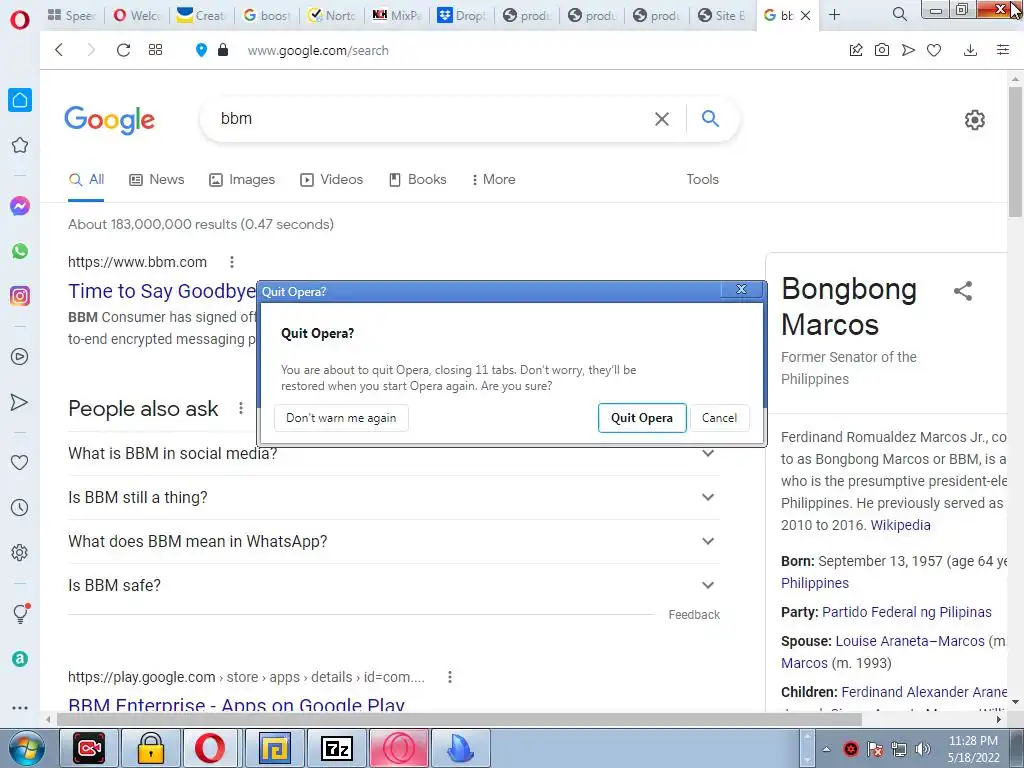Switch to the Dropbox browser tab
Image resolution: width=1024 pixels, height=768 pixels.
pos(462,15)
